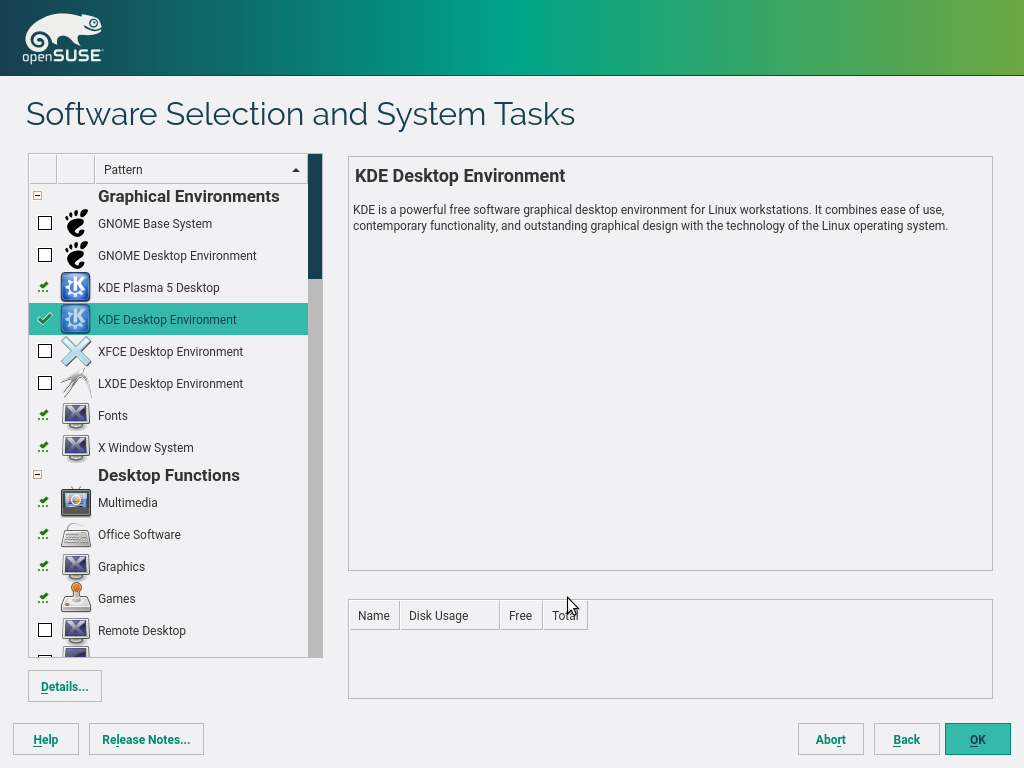Open Release Notes...

[x=146, y=739]
